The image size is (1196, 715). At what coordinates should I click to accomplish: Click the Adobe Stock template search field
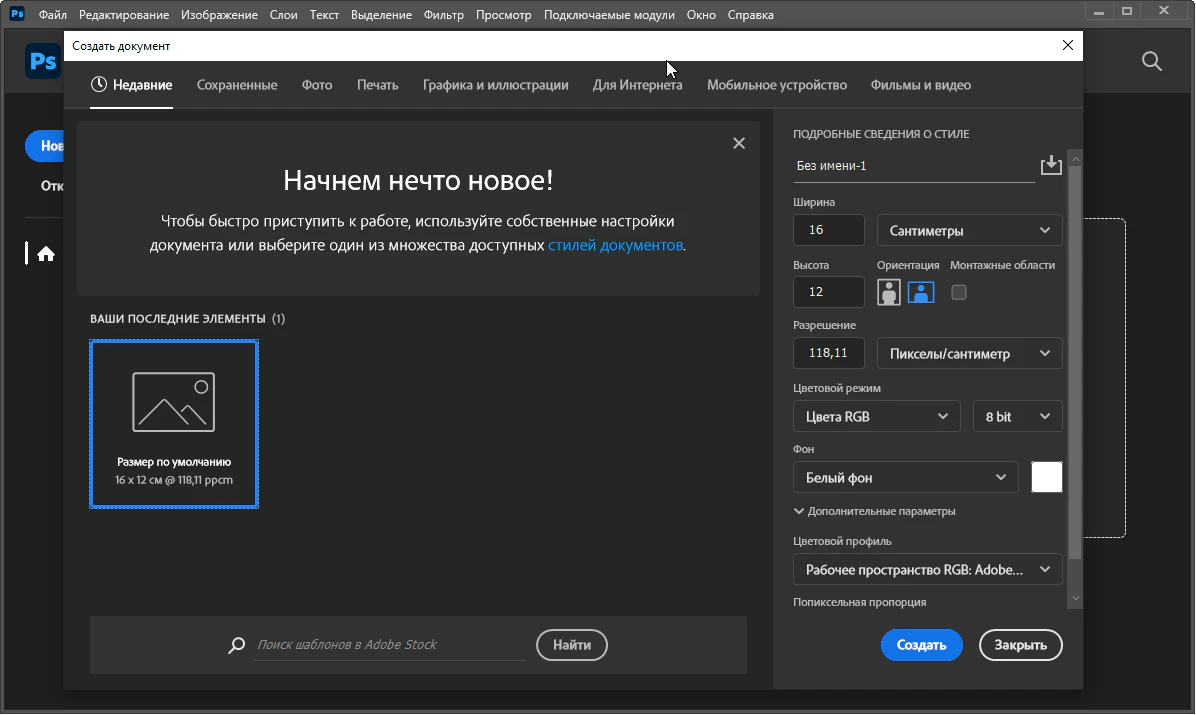tap(389, 645)
